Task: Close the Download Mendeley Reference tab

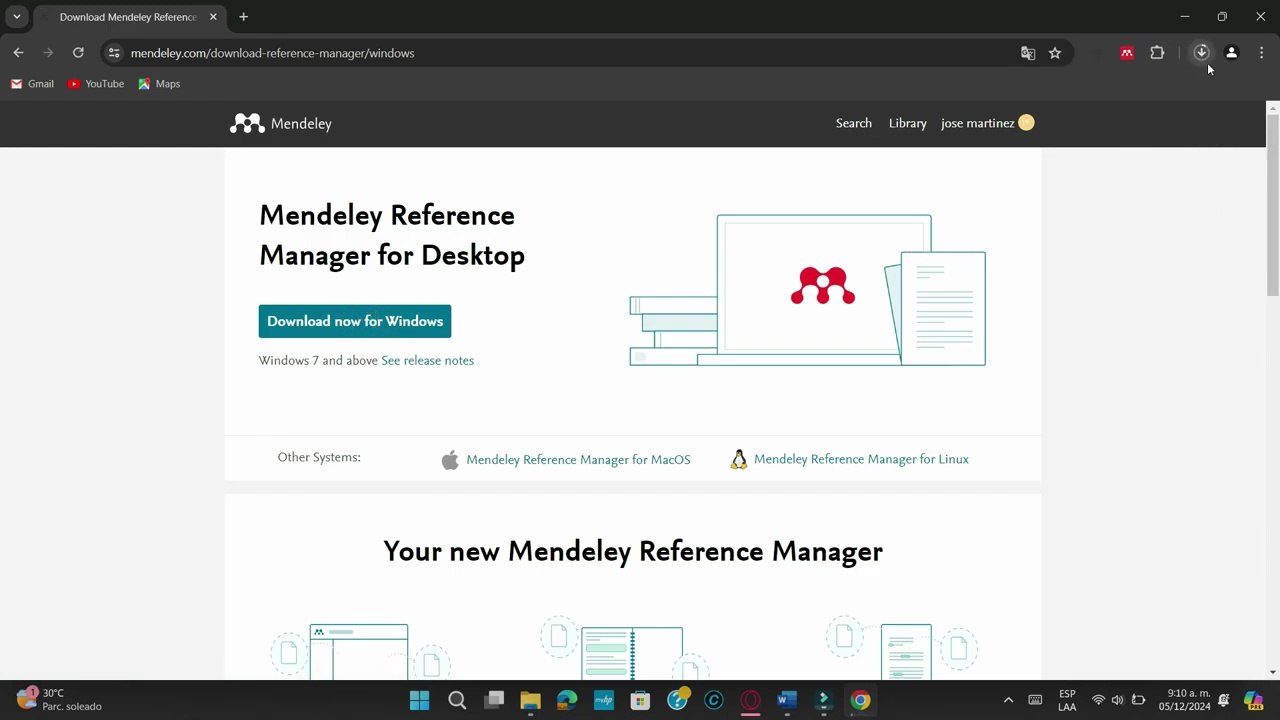Action: [213, 17]
